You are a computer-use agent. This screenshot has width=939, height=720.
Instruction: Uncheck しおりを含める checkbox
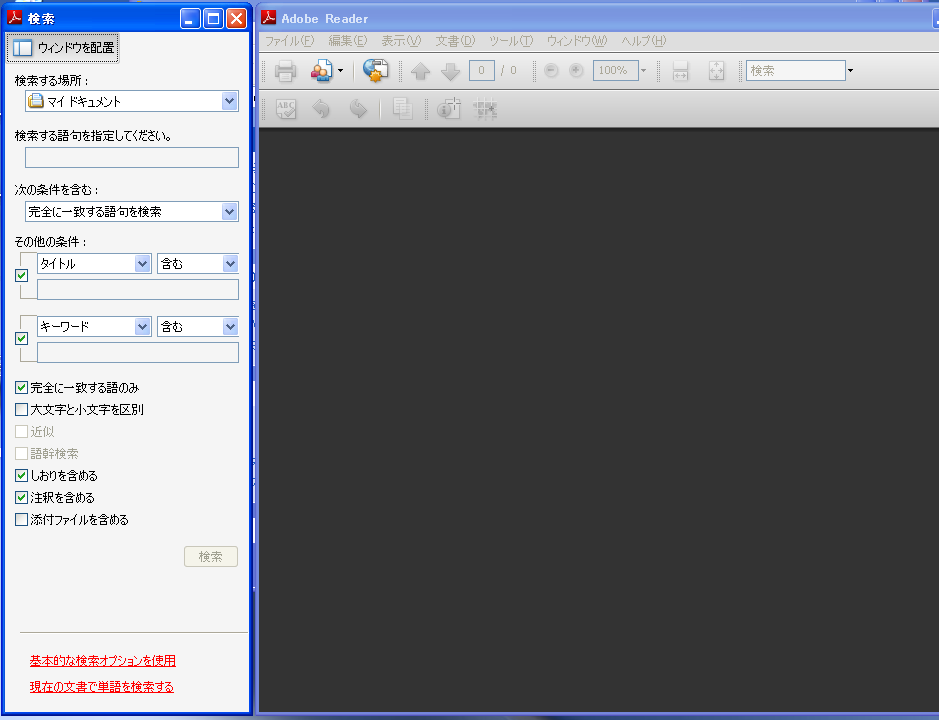[22, 476]
